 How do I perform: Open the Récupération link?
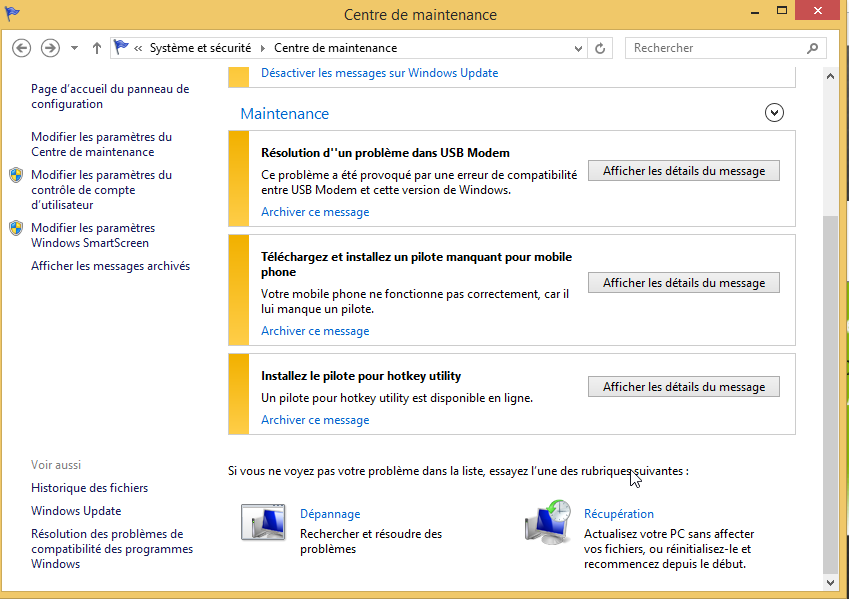click(618, 514)
